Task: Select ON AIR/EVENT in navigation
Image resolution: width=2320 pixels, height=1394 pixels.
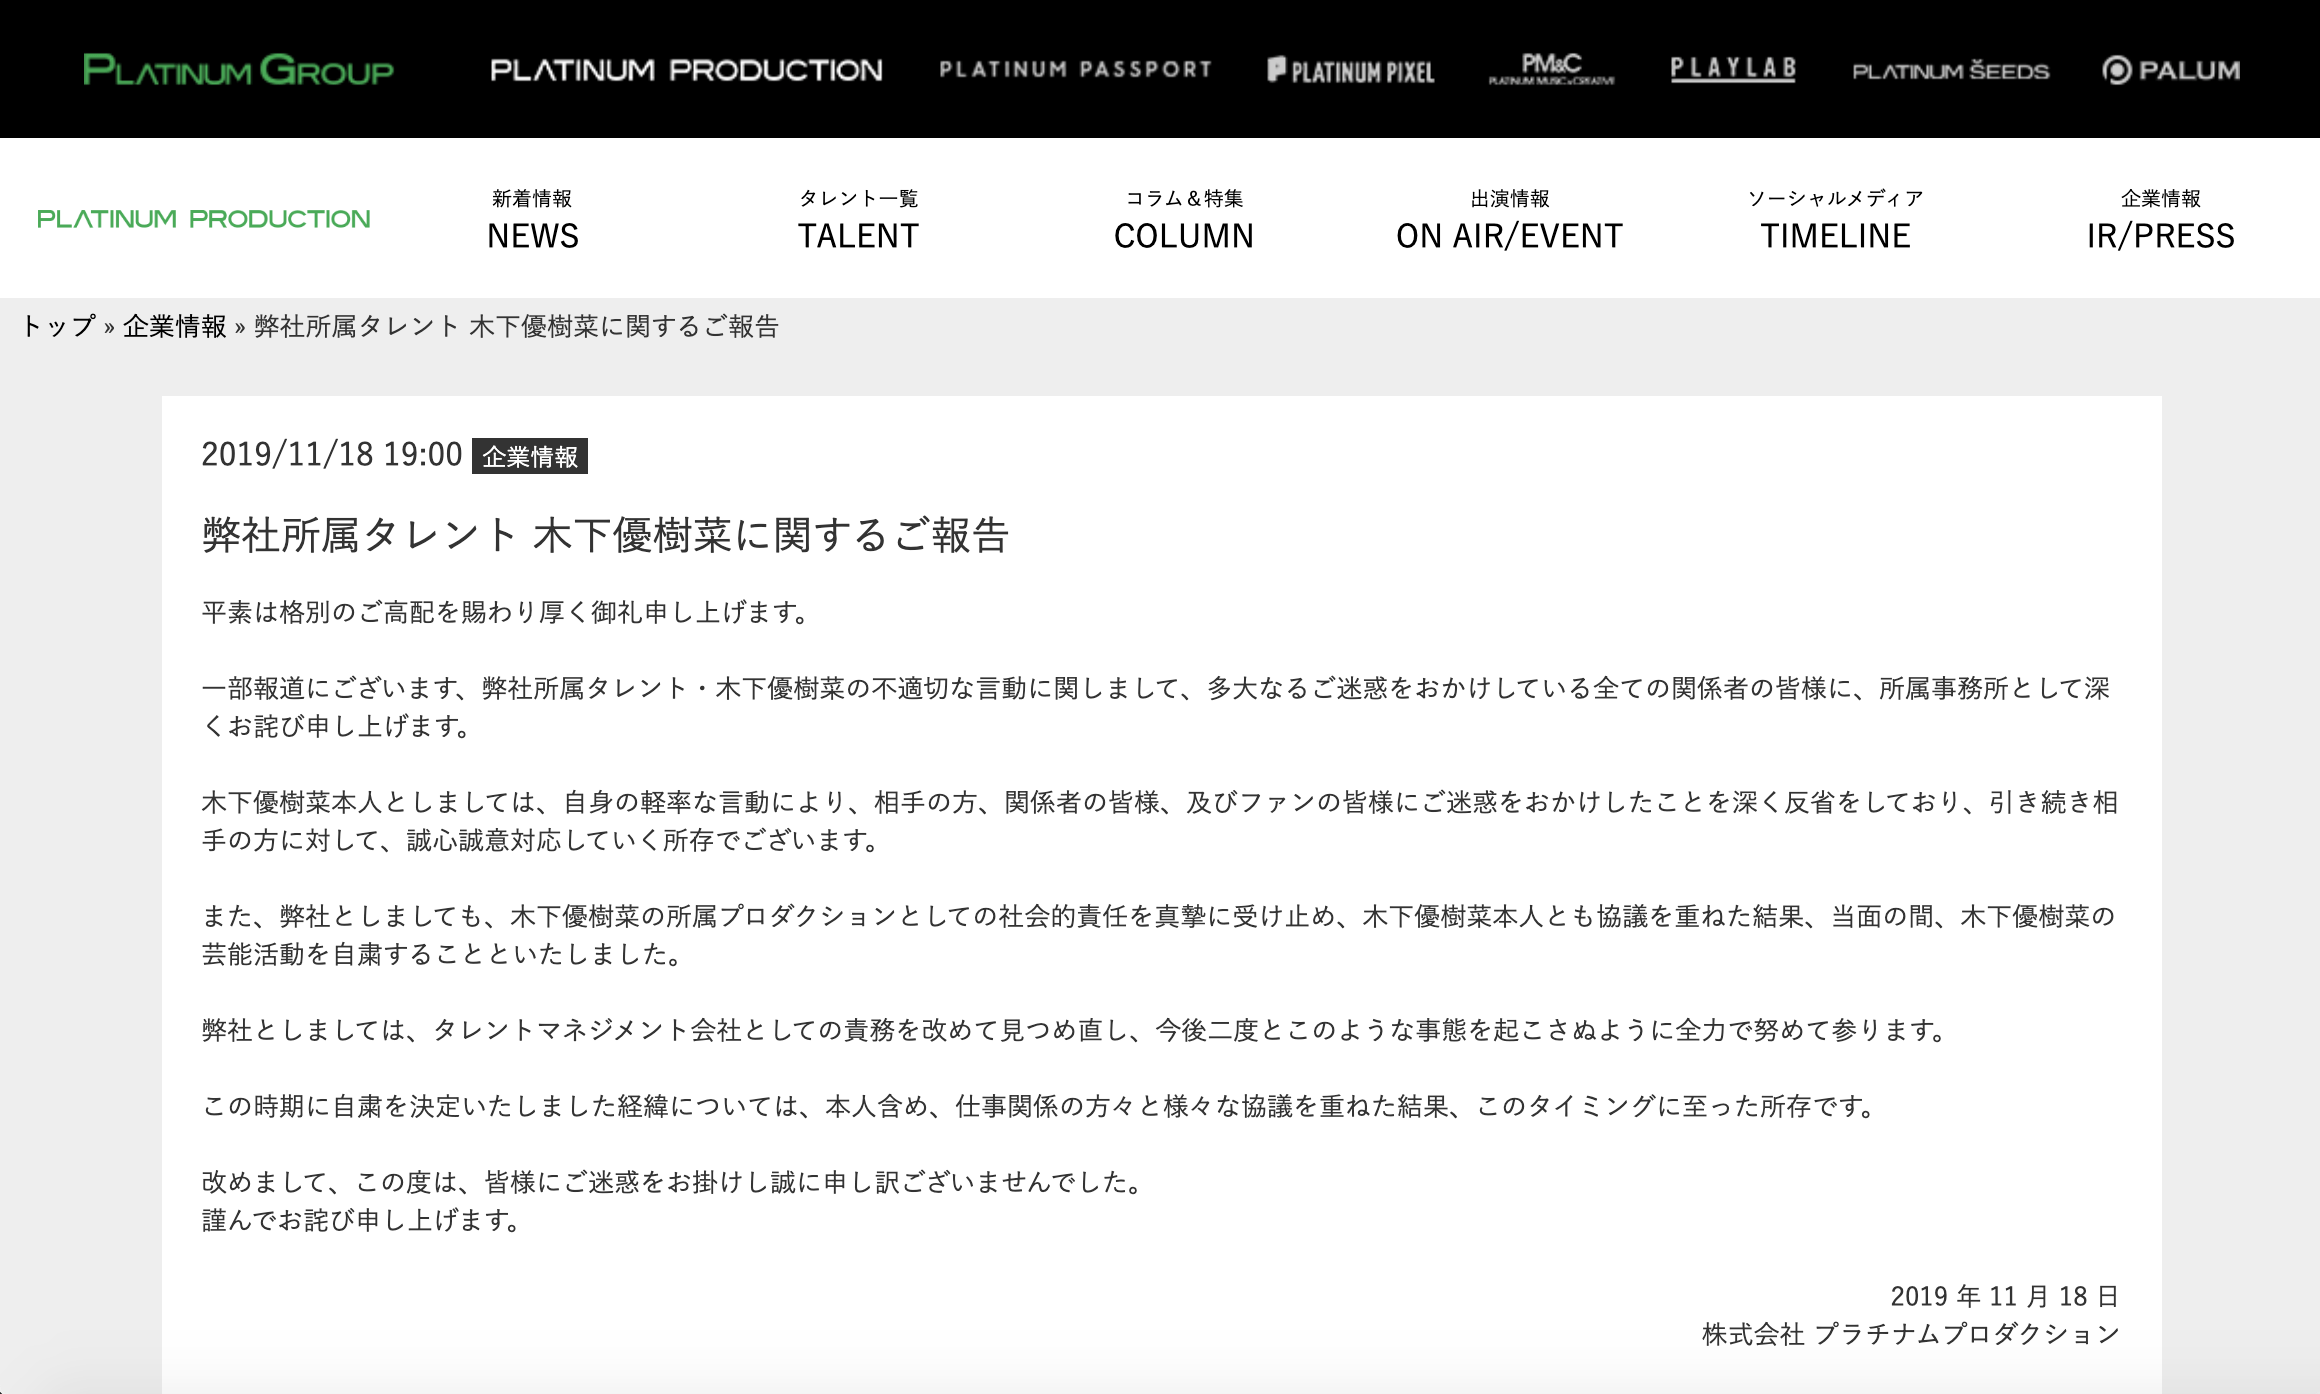Action: [1509, 221]
